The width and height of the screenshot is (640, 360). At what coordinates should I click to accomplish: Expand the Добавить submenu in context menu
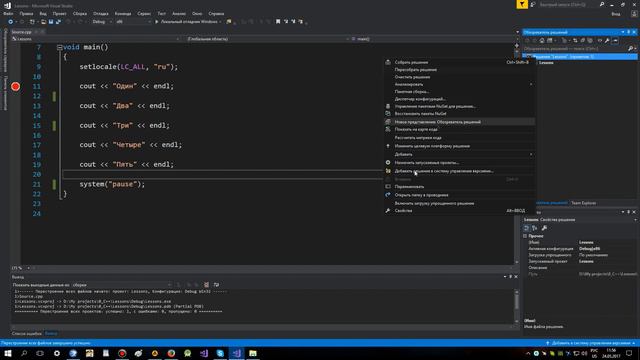tap(459, 154)
